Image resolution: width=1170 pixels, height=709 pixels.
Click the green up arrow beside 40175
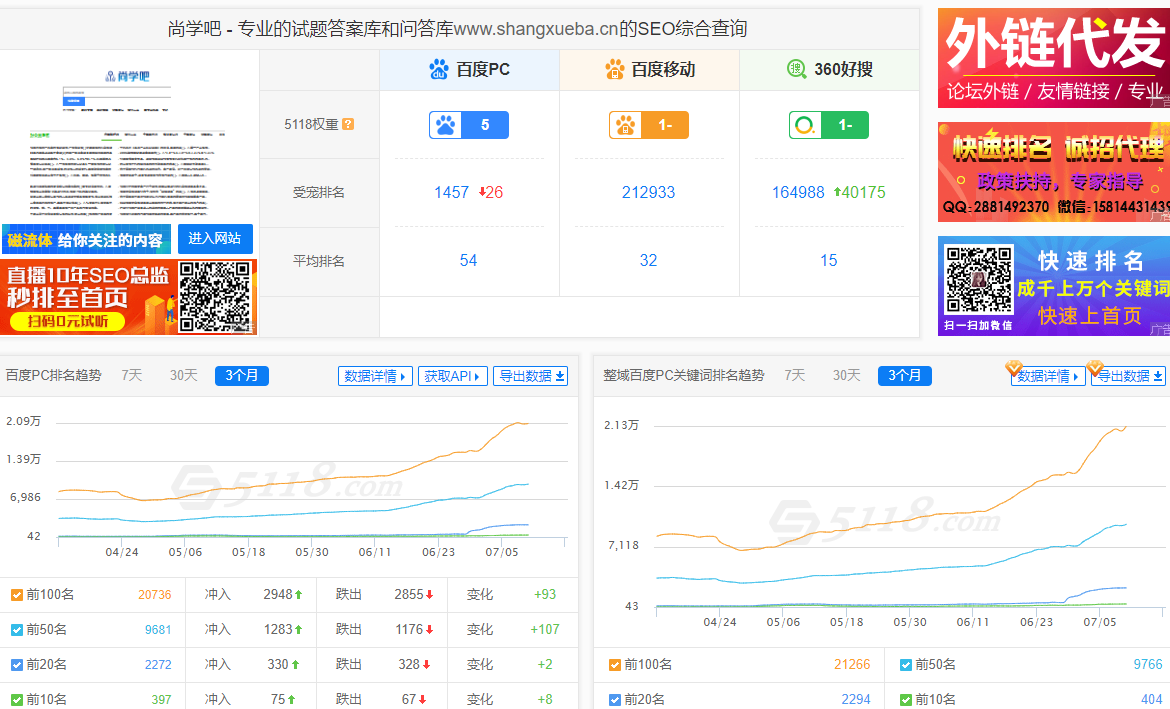click(x=837, y=193)
